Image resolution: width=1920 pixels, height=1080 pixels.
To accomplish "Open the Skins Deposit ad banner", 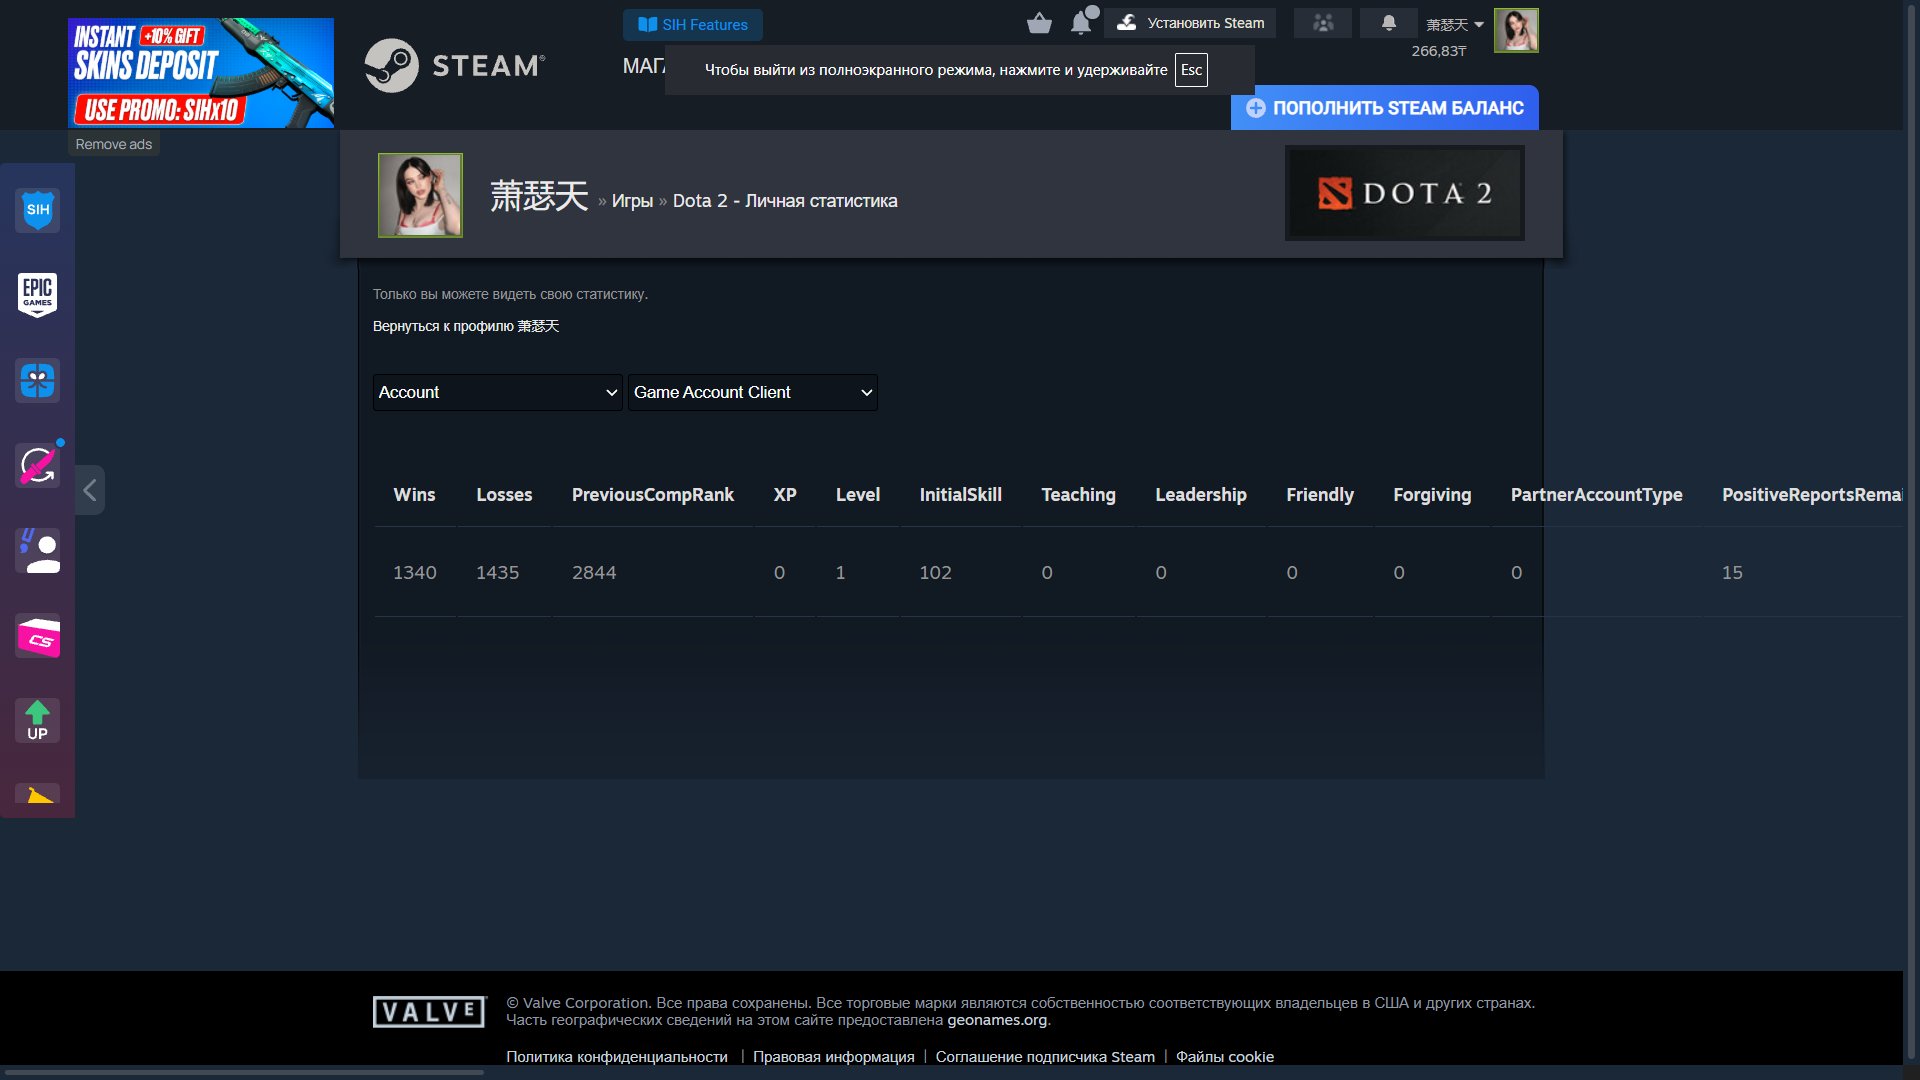I will click(201, 73).
